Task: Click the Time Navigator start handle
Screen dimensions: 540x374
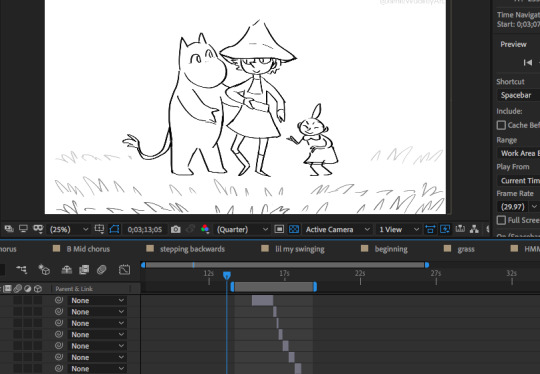Action: coord(143,265)
